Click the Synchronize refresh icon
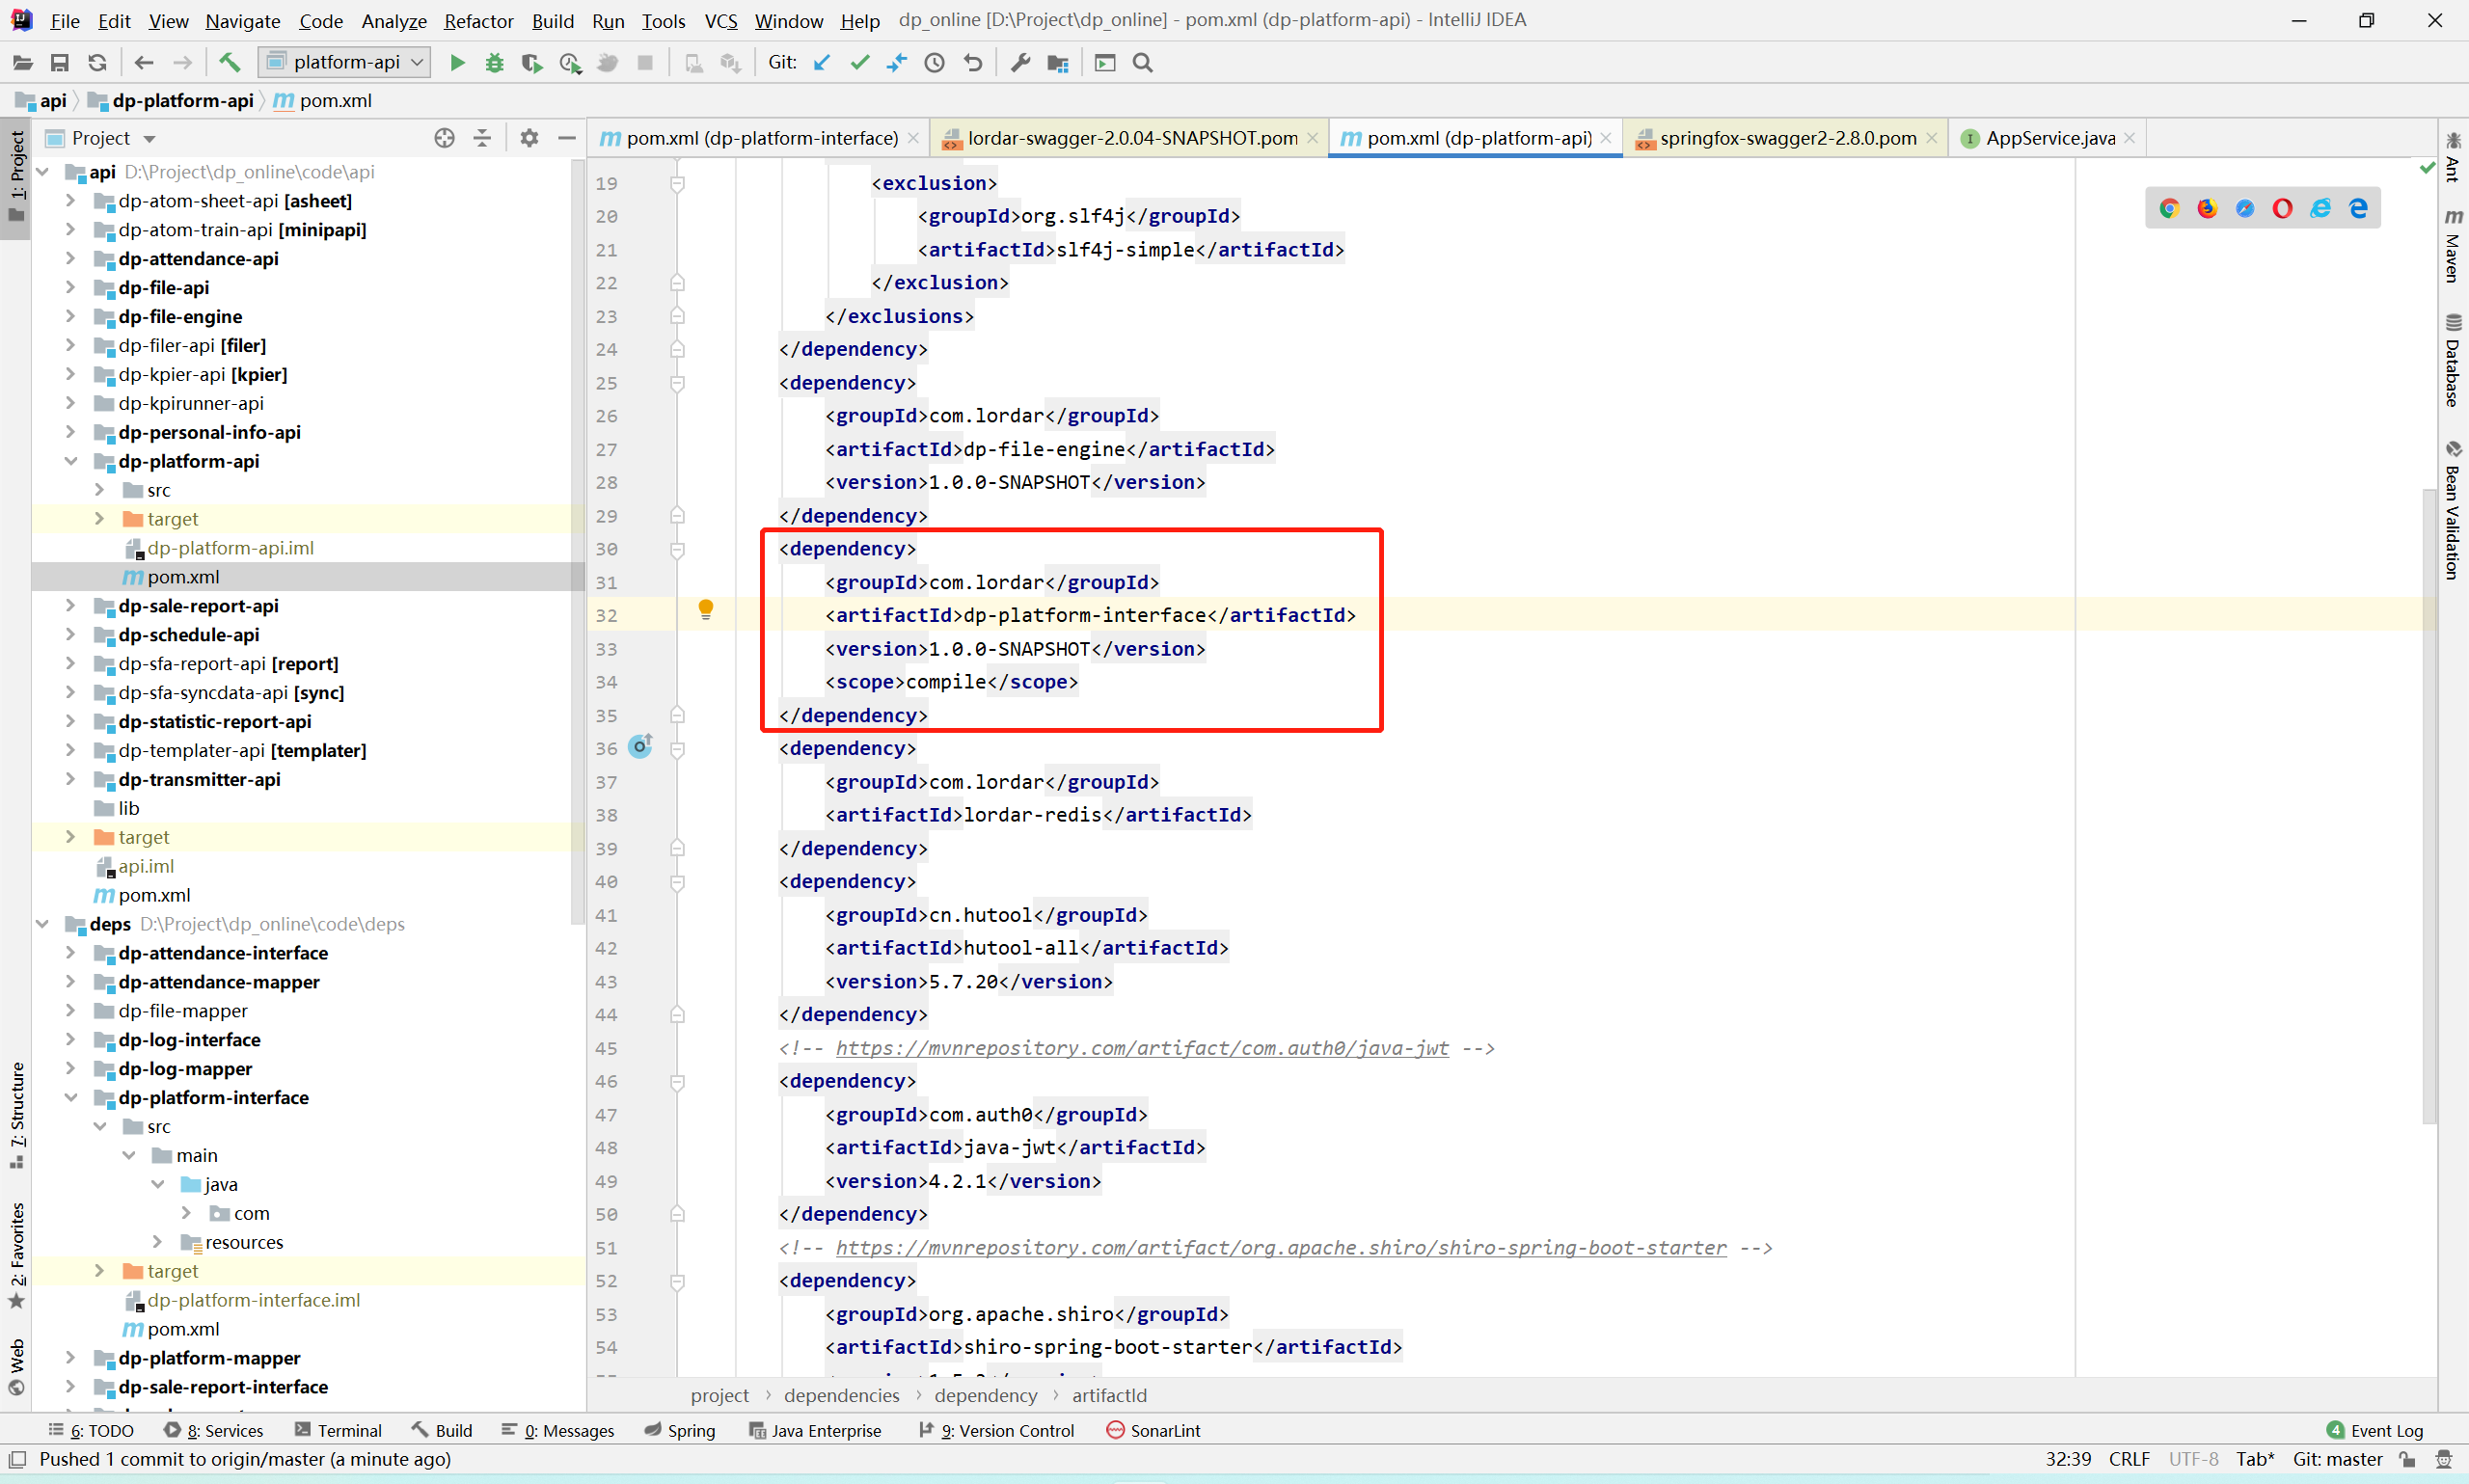 click(97, 63)
